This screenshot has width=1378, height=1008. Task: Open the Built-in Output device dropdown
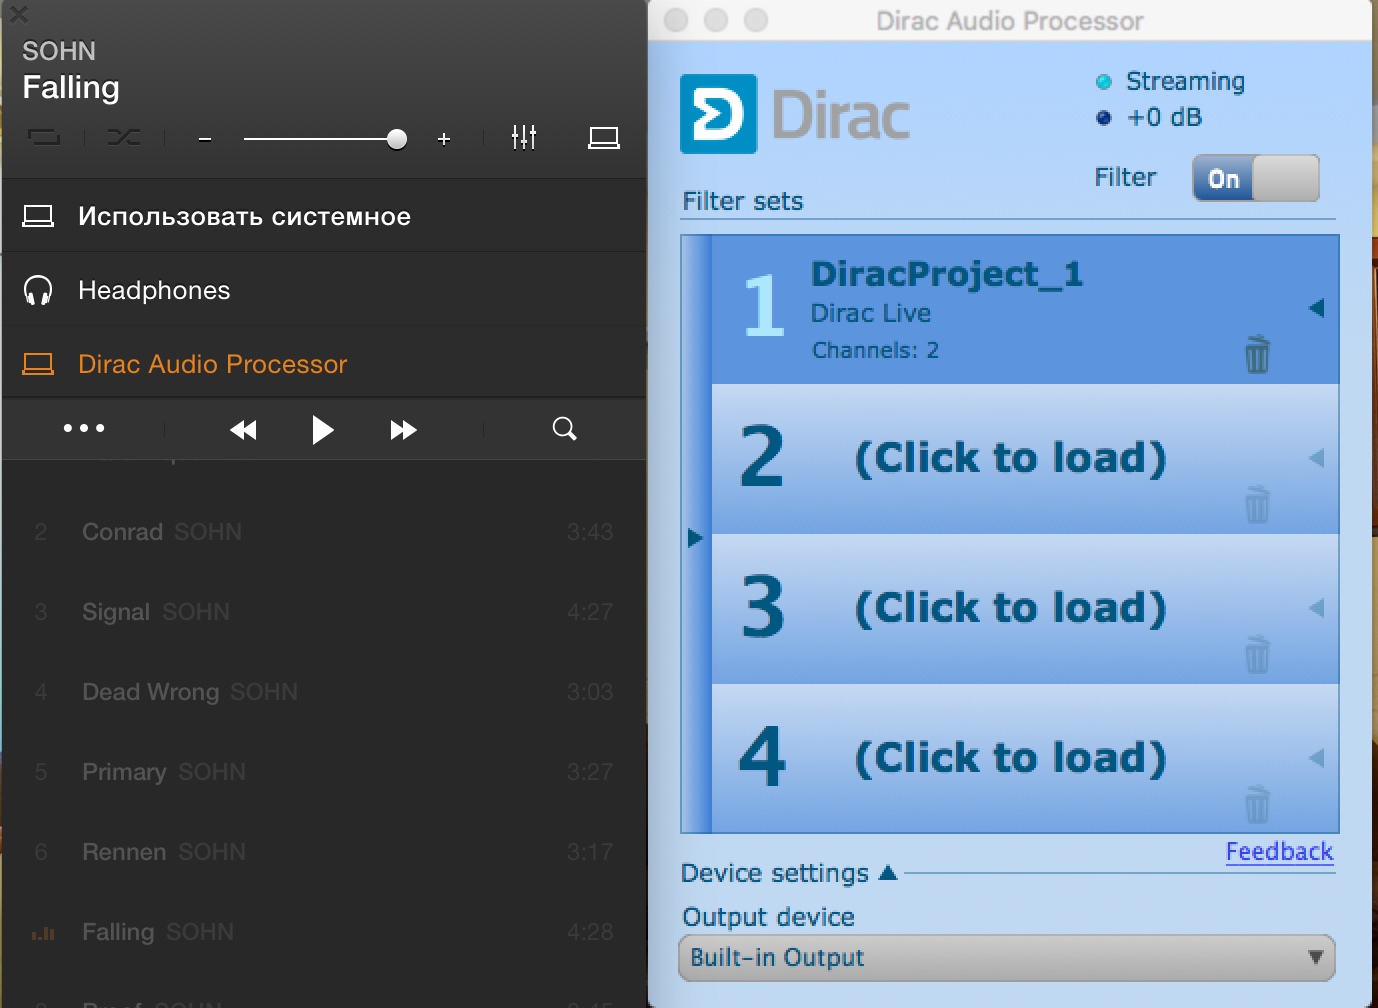pos(1006,958)
